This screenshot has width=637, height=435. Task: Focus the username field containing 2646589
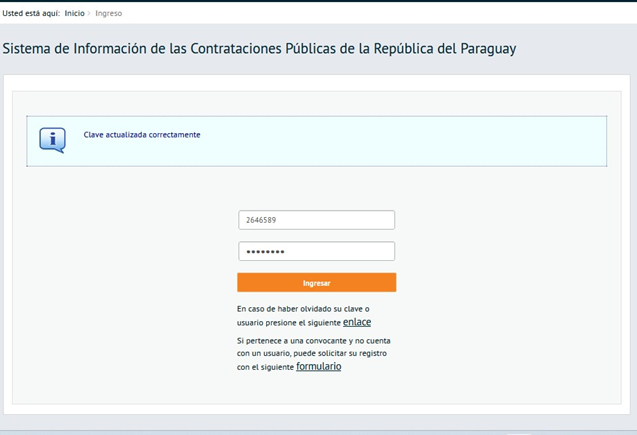click(x=316, y=220)
